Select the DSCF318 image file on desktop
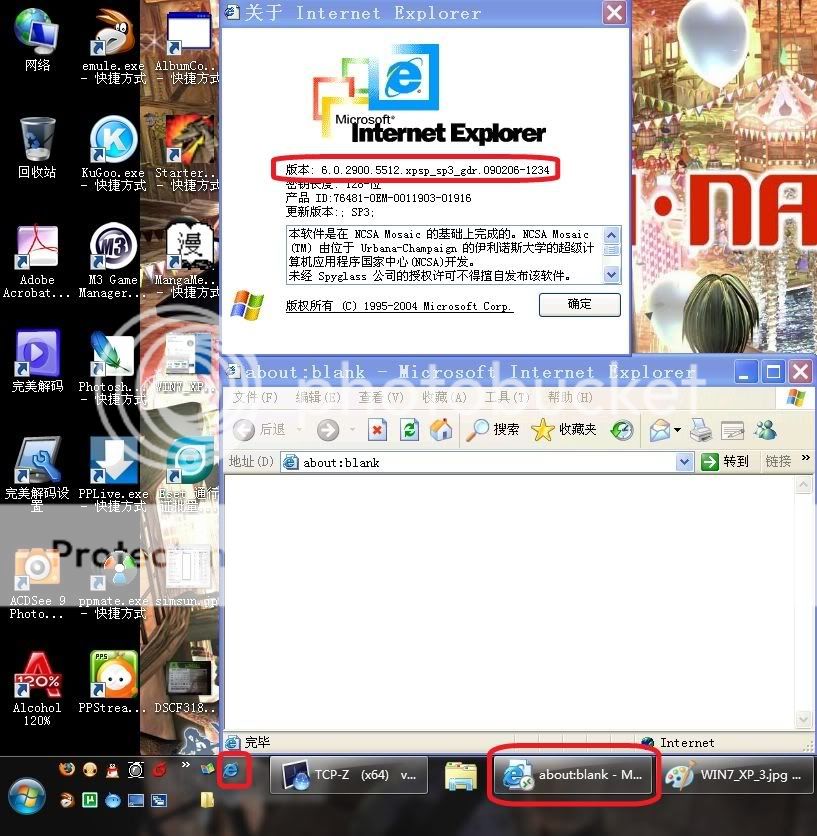Viewport: 817px width, 836px height. [x=188, y=688]
